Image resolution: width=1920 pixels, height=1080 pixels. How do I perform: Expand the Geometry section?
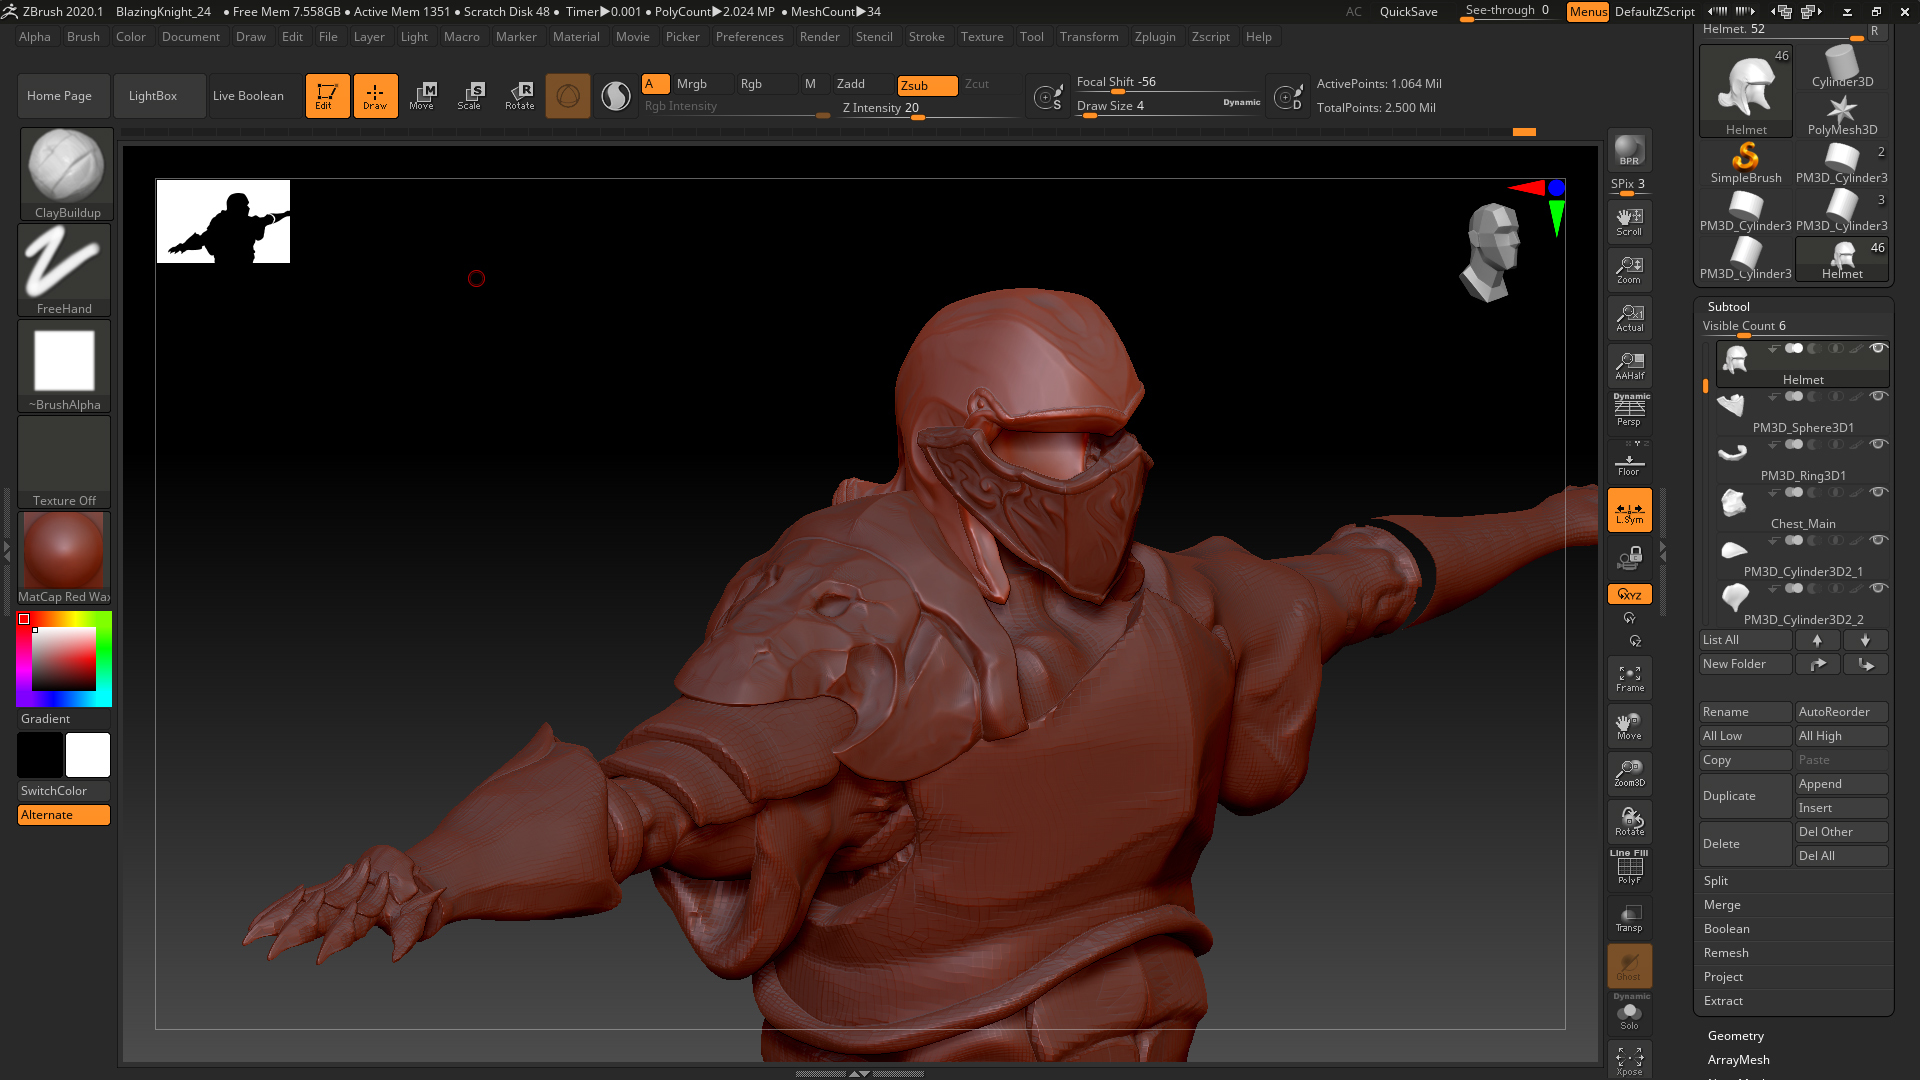click(1735, 1036)
